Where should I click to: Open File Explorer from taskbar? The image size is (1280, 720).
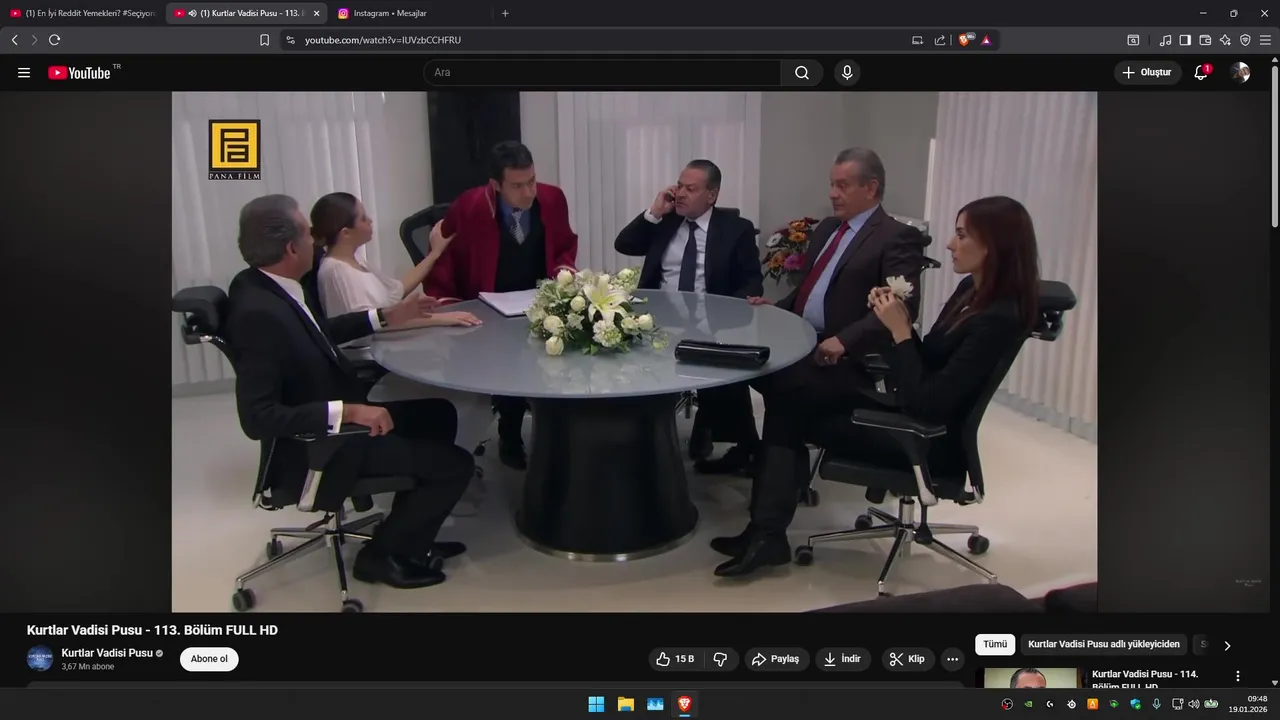tap(626, 704)
